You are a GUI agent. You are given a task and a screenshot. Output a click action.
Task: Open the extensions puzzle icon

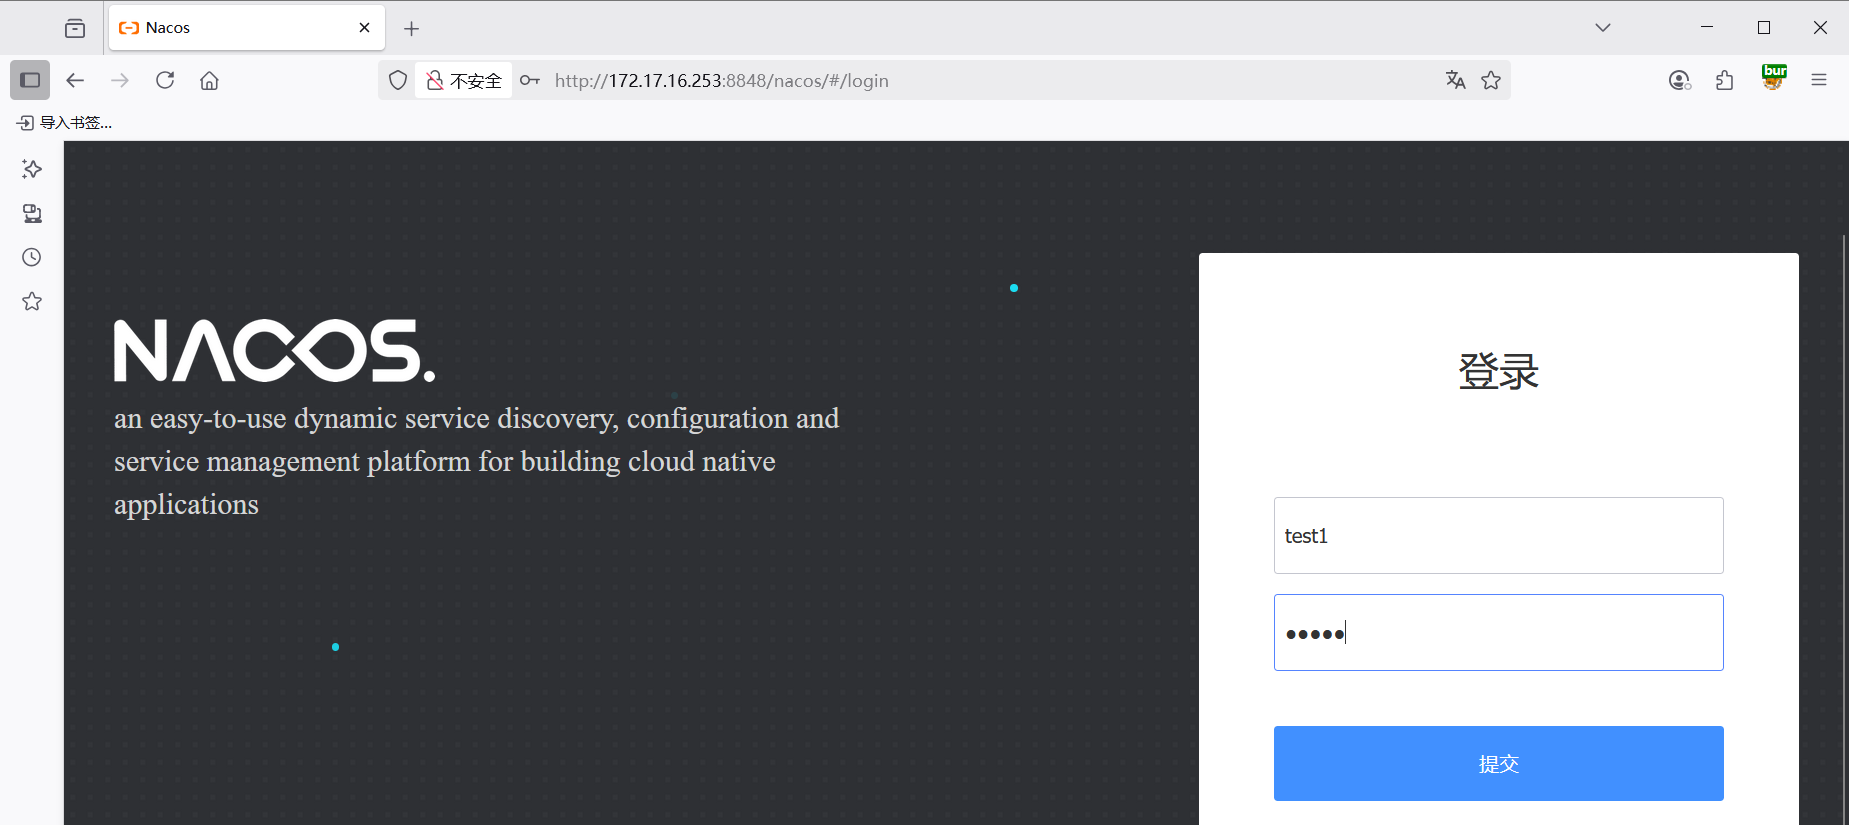pyautogui.click(x=1724, y=80)
